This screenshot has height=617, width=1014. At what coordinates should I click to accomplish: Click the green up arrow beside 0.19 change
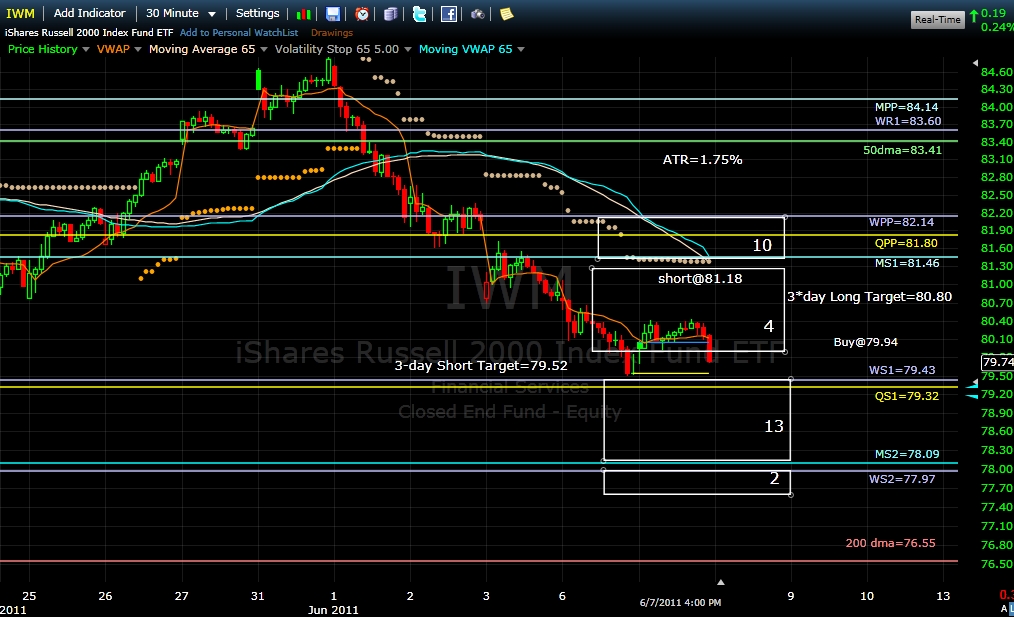[973, 16]
